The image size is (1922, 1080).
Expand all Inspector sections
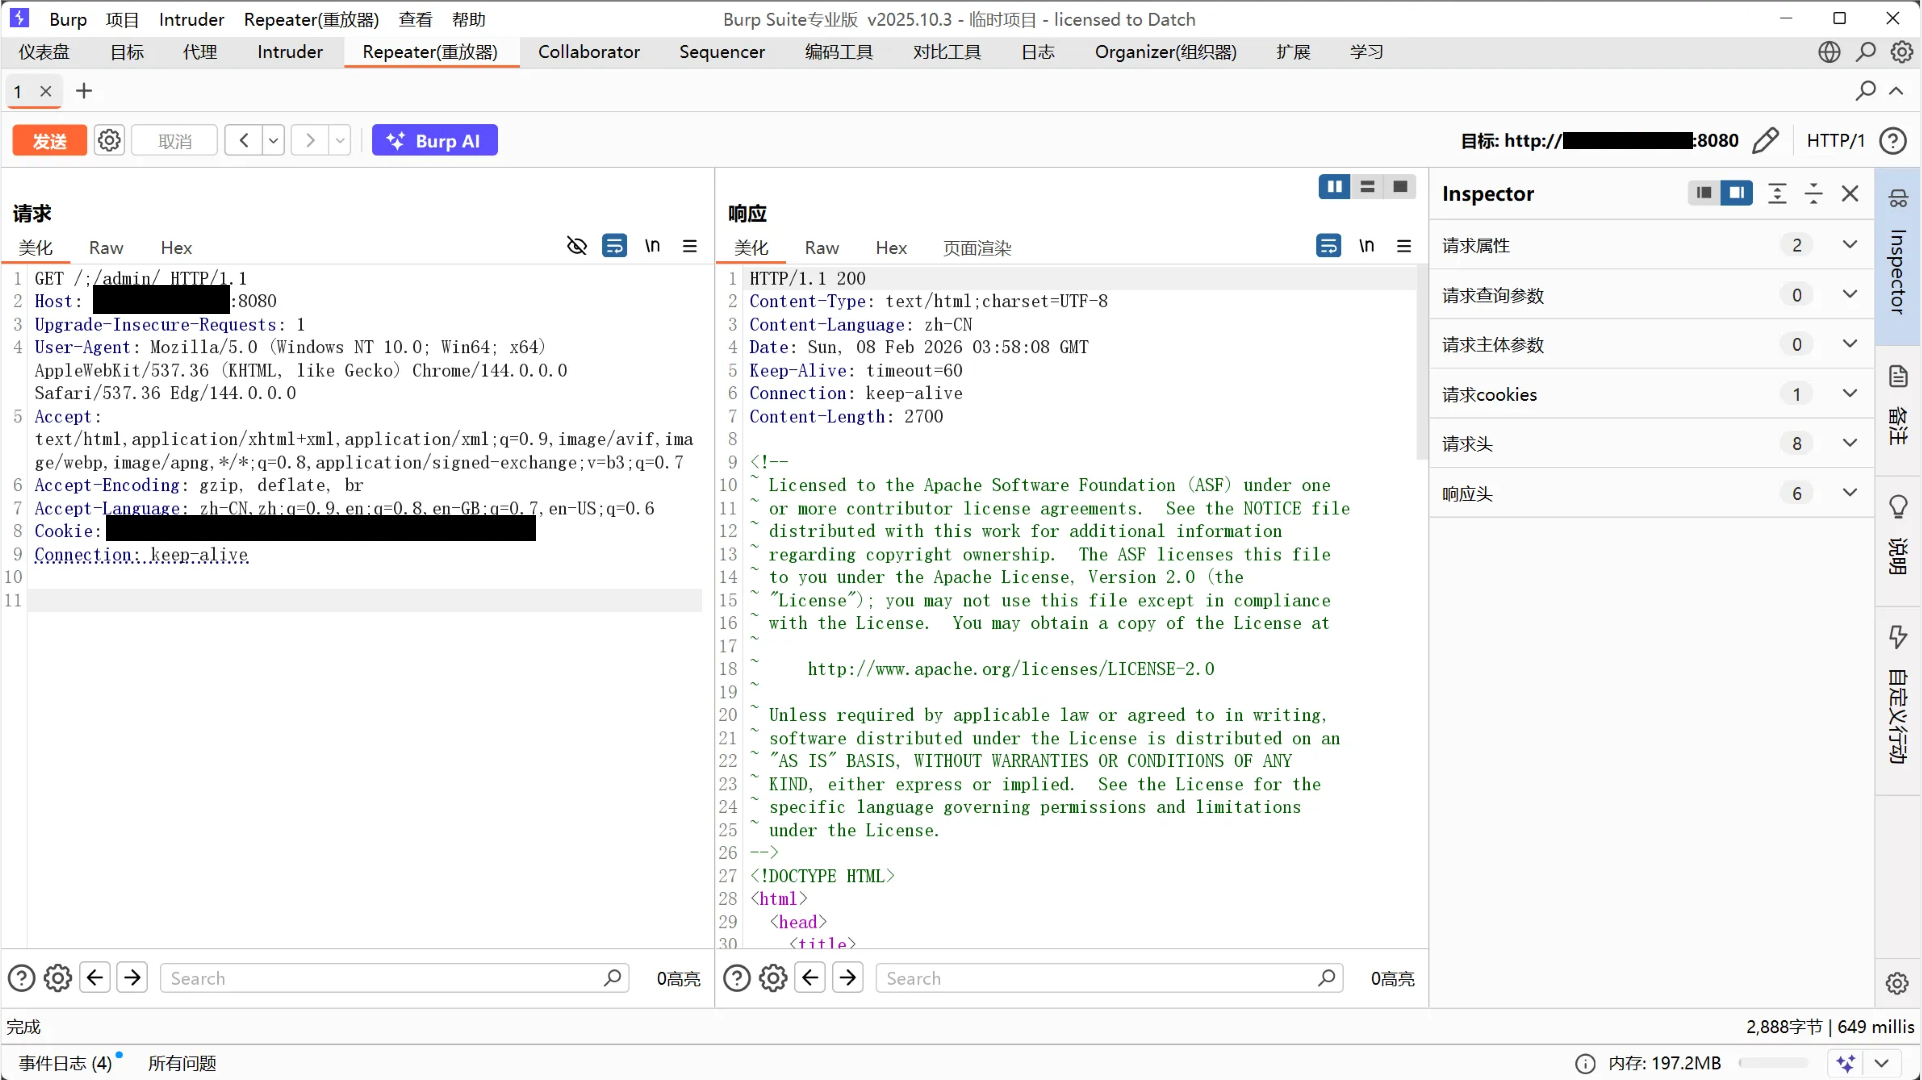tap(1777, 193)
